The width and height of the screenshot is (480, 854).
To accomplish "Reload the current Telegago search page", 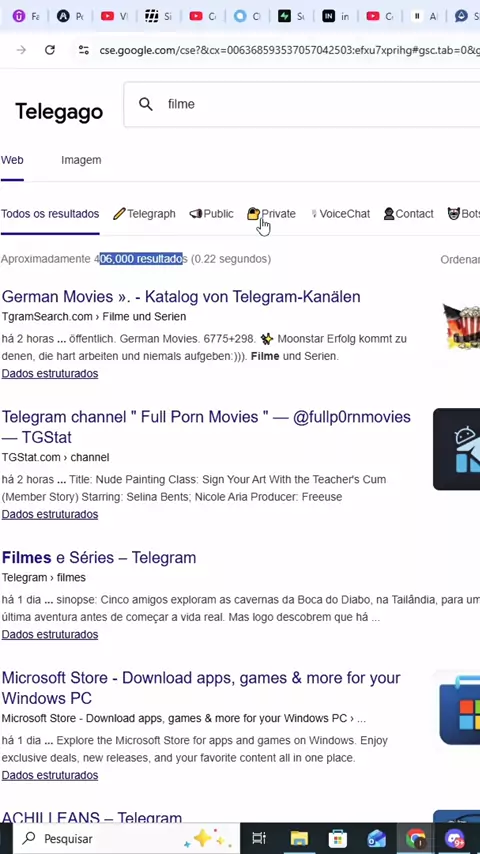I will (x=50, y=50).
